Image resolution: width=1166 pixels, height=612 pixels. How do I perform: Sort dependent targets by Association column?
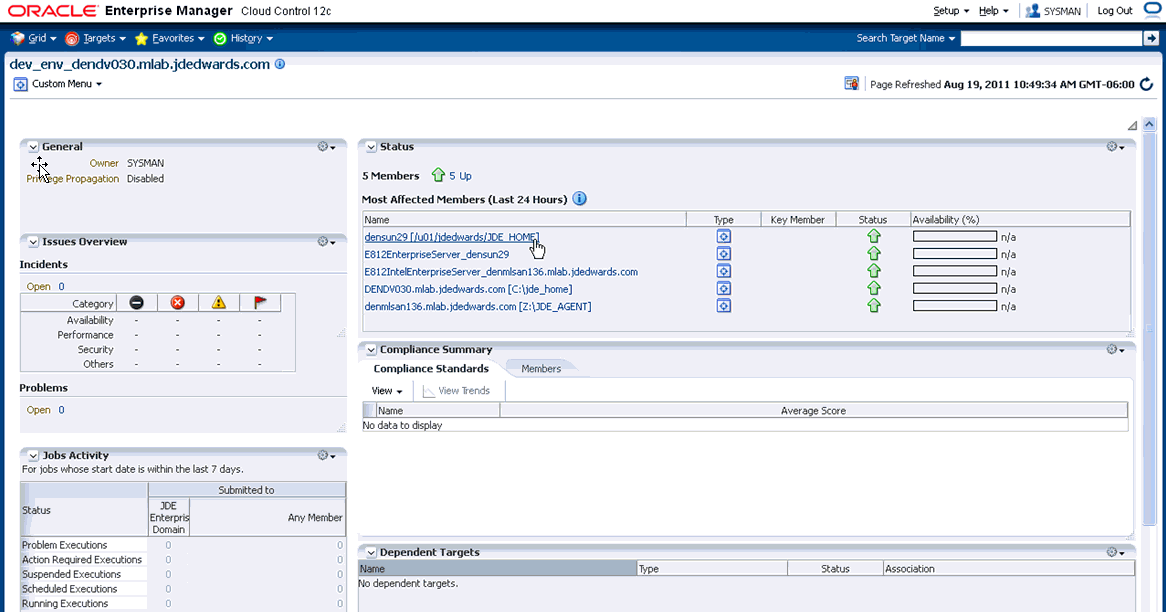pos(1008,569)
